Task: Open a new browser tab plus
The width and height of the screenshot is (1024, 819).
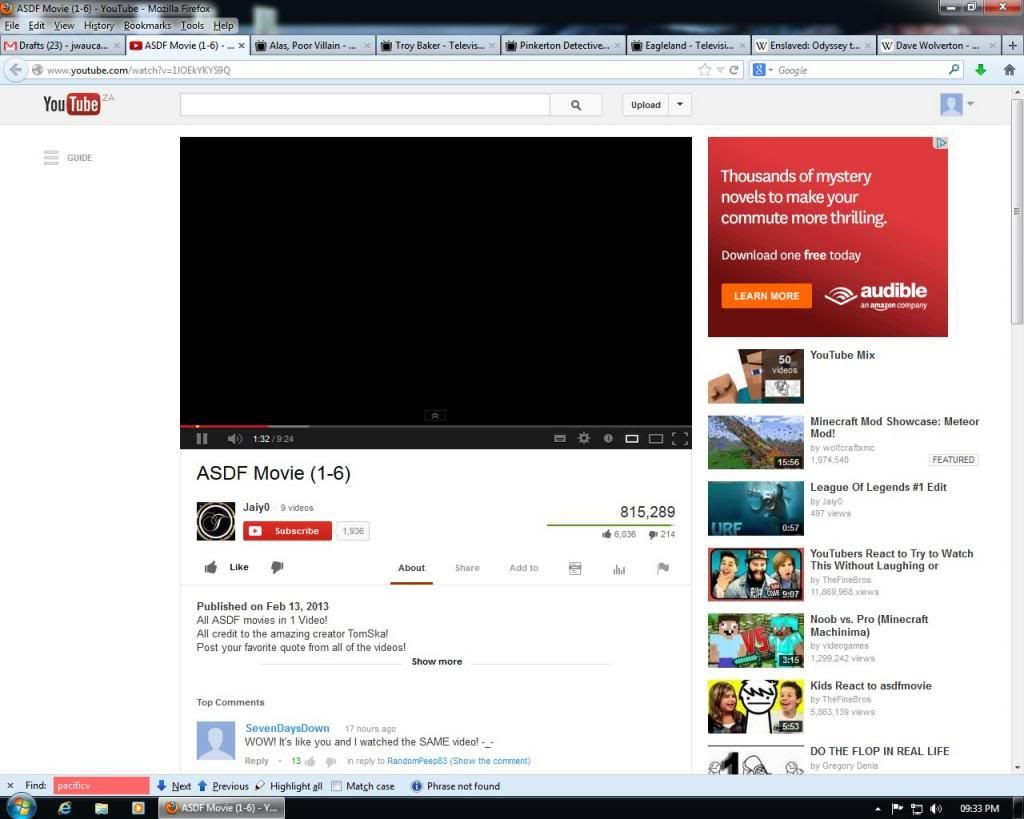Action: tap(1012, 46)
